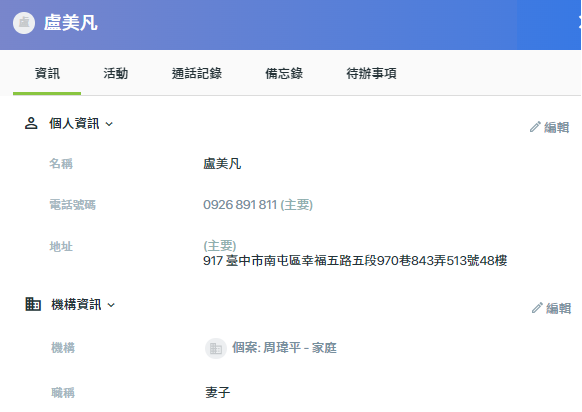This screenshot has height=412, width=582.
Task: Open the 待辦事項 tab
Action: (371, 73)
